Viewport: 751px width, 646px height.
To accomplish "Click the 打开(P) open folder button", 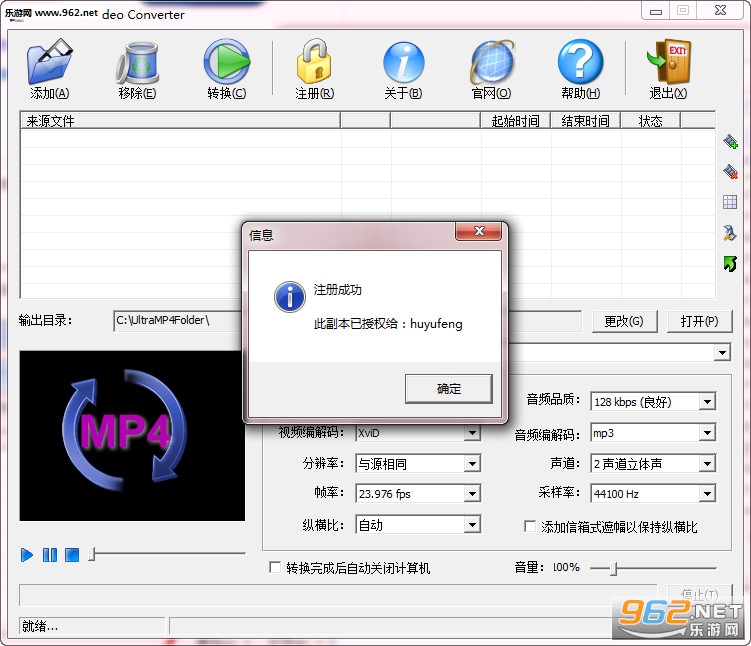I will point(699,321).
